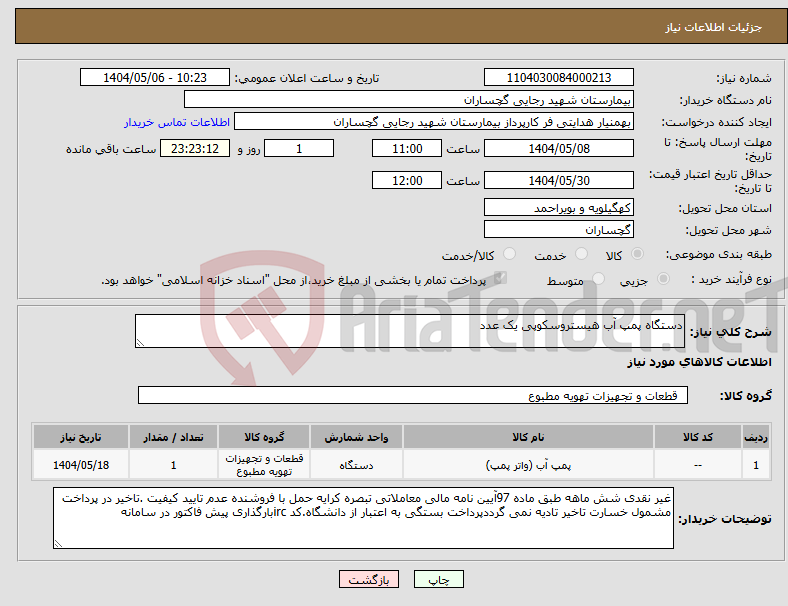788x606 pixels.
Task: Select the جزیی purchase type radio
Action: coord(663,279)
